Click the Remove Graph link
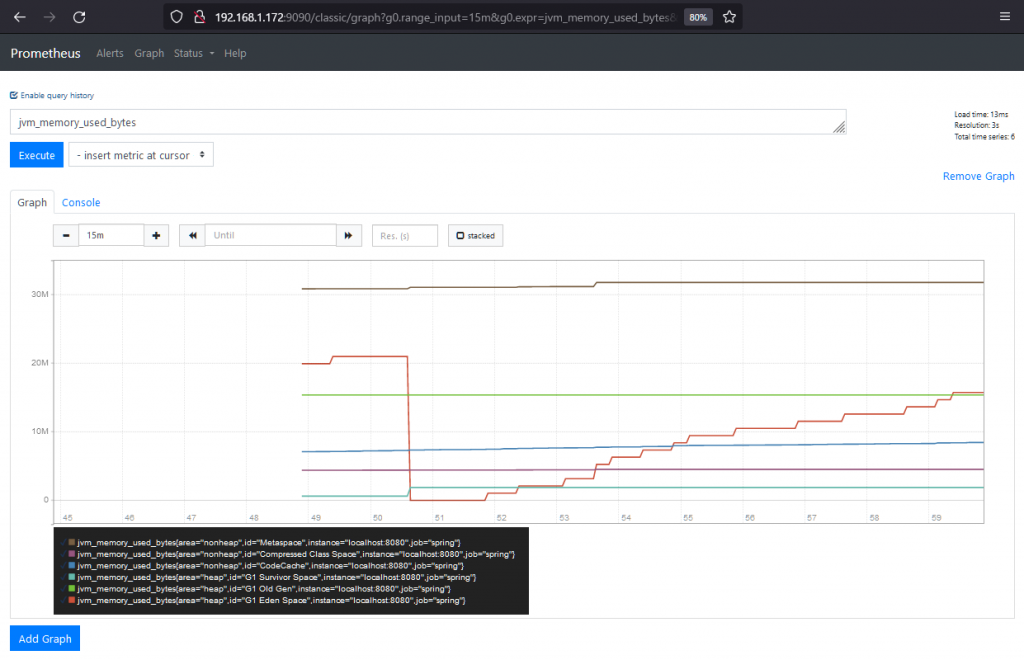Screen dimensions: 1024x660 [x=978, y=176]
